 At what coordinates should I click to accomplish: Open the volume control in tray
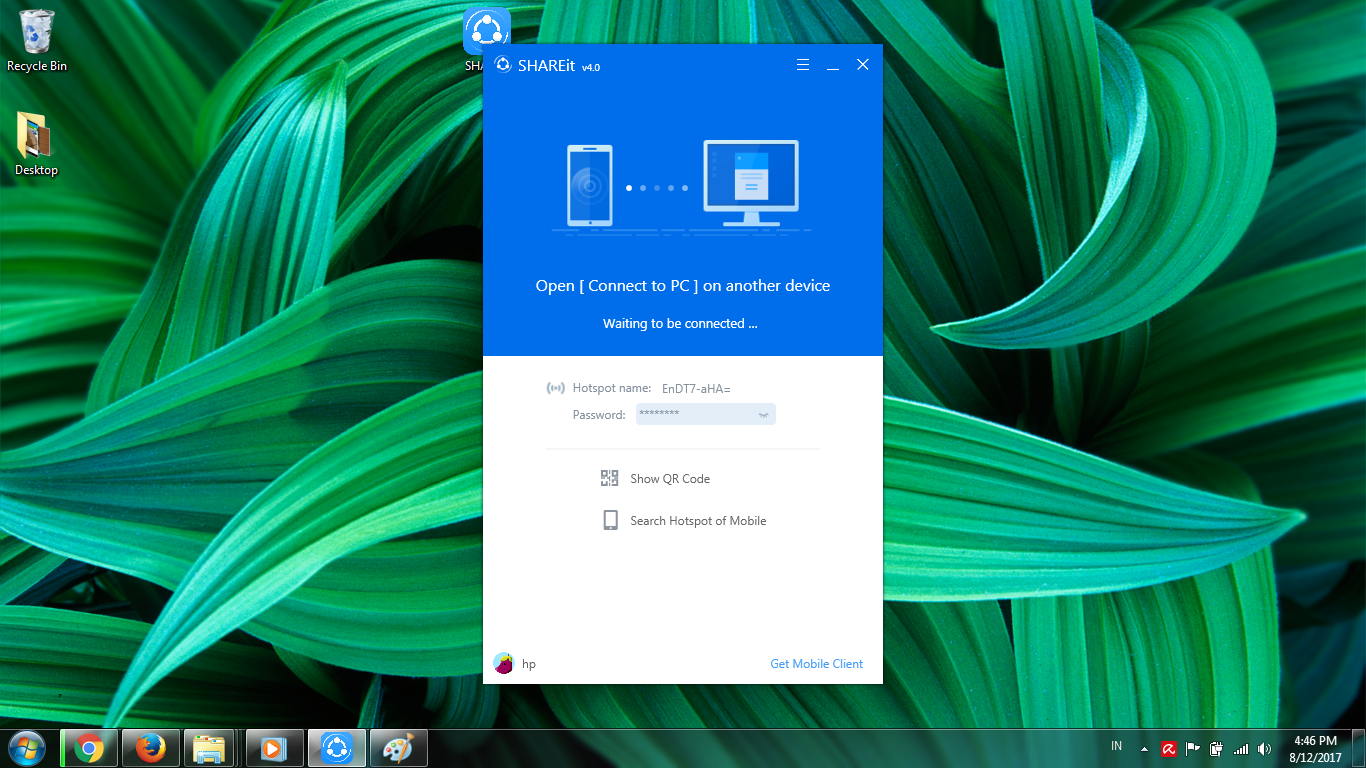click(x=1264, y=749)
